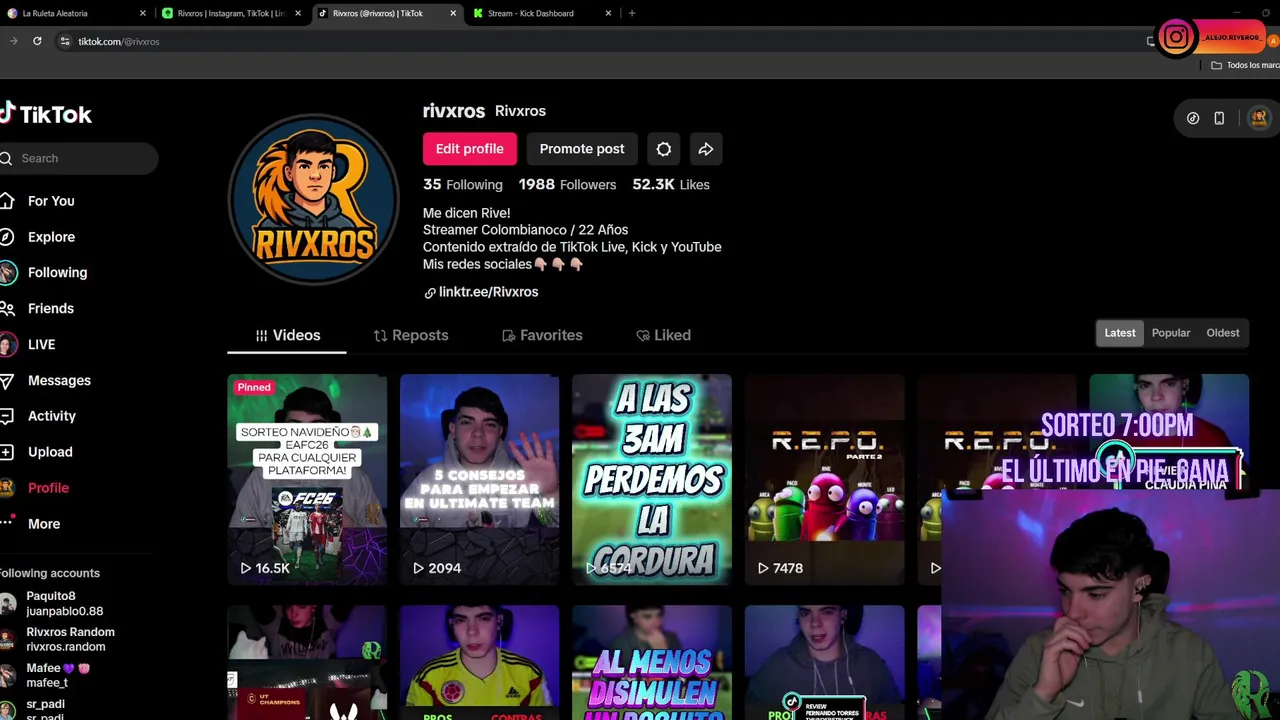Open Al Menos Disimulen video
This screenshot has width=1280, height=720.
pyautogui.click(x=652, y=663)
